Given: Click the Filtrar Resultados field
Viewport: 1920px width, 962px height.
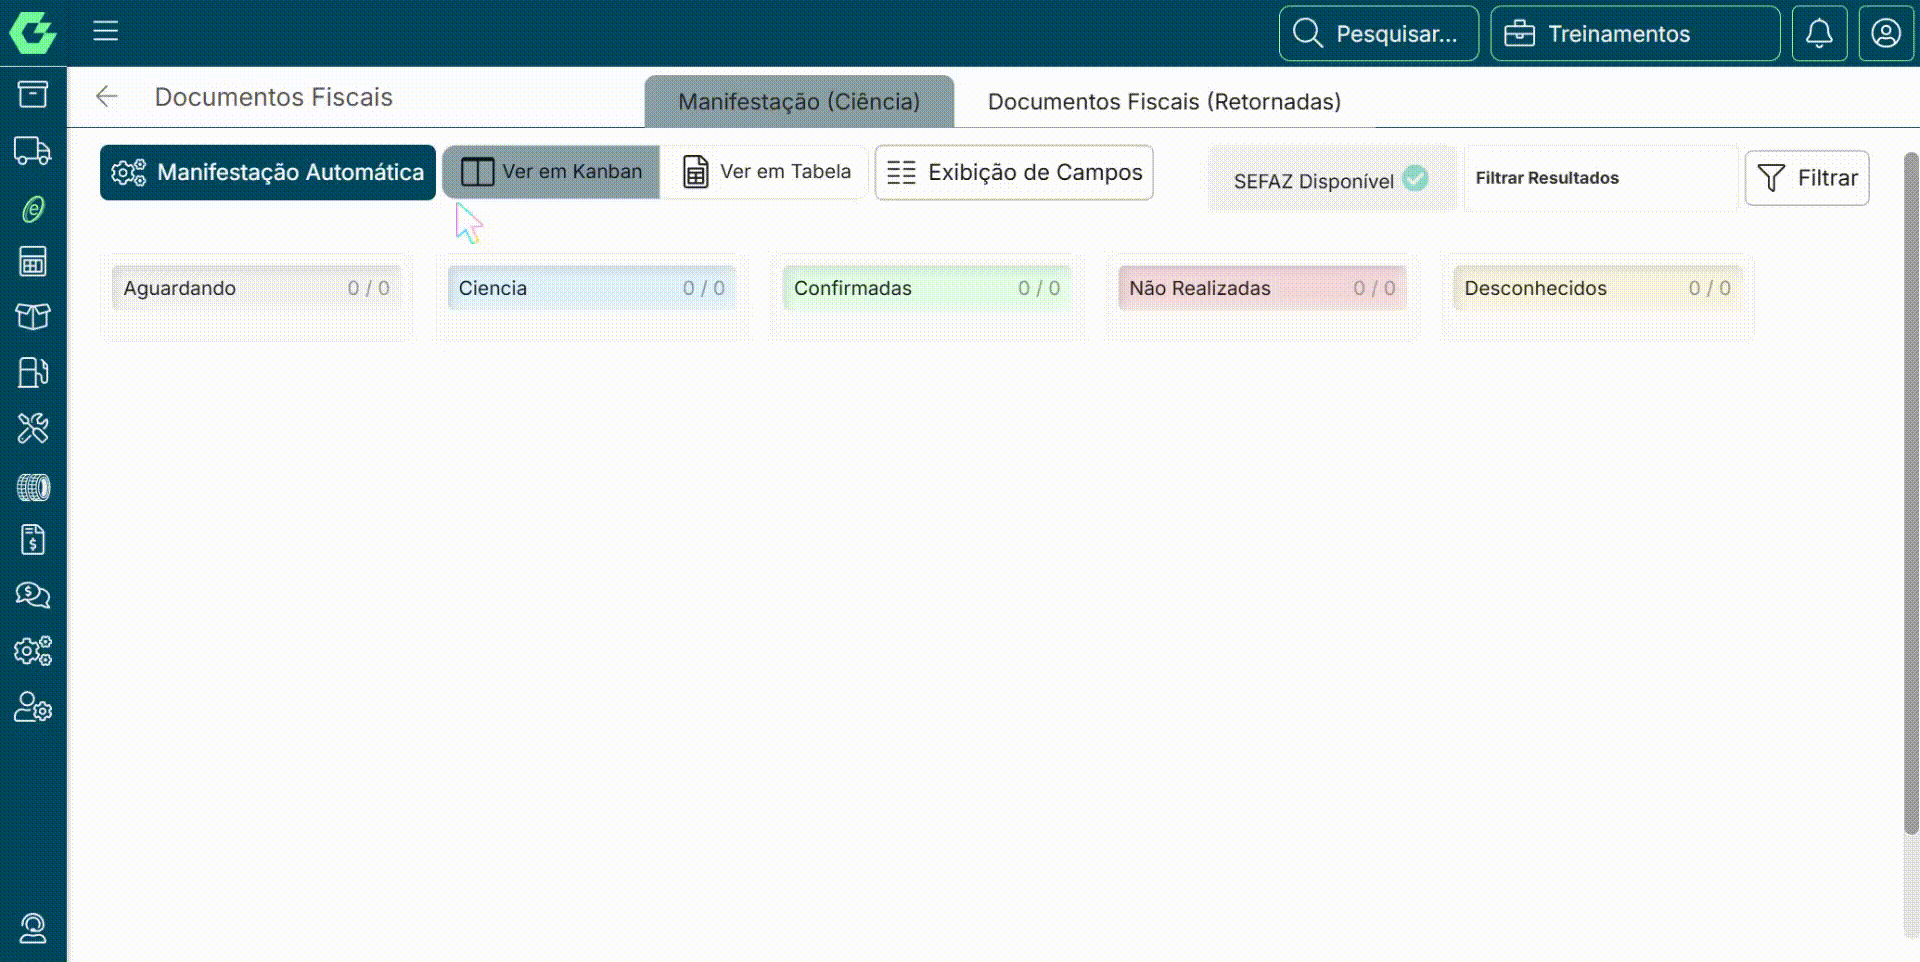Looking at the screenshot, I should [x=1601, y=178].
